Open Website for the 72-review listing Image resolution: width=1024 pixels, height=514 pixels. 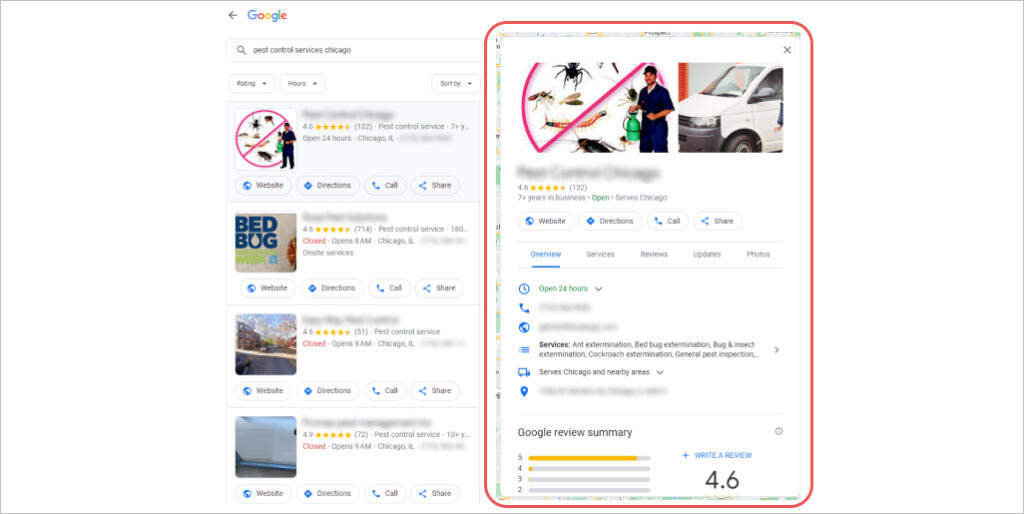coord(263,493)
